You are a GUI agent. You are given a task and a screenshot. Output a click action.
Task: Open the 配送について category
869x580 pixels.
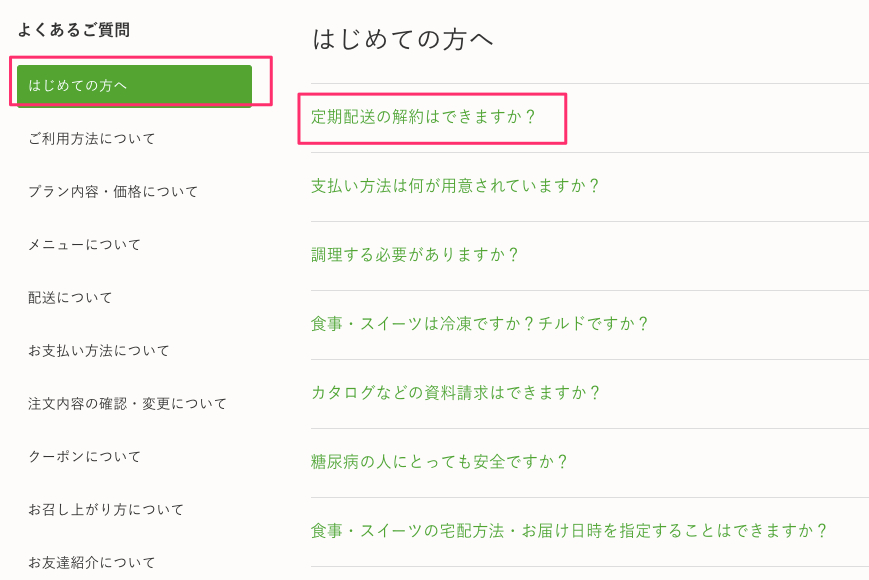click(x=70, y=298)
